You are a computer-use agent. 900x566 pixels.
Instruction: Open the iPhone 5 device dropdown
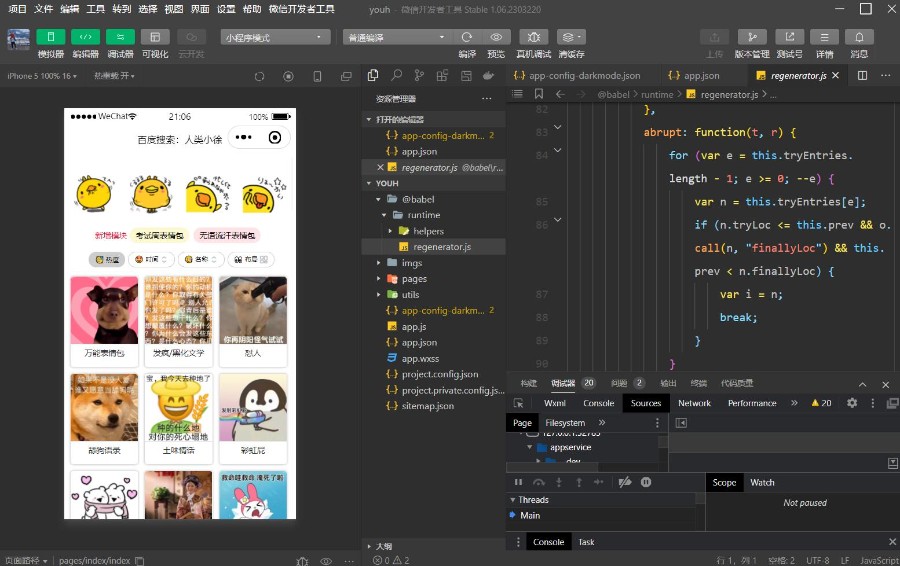(42, 76)
